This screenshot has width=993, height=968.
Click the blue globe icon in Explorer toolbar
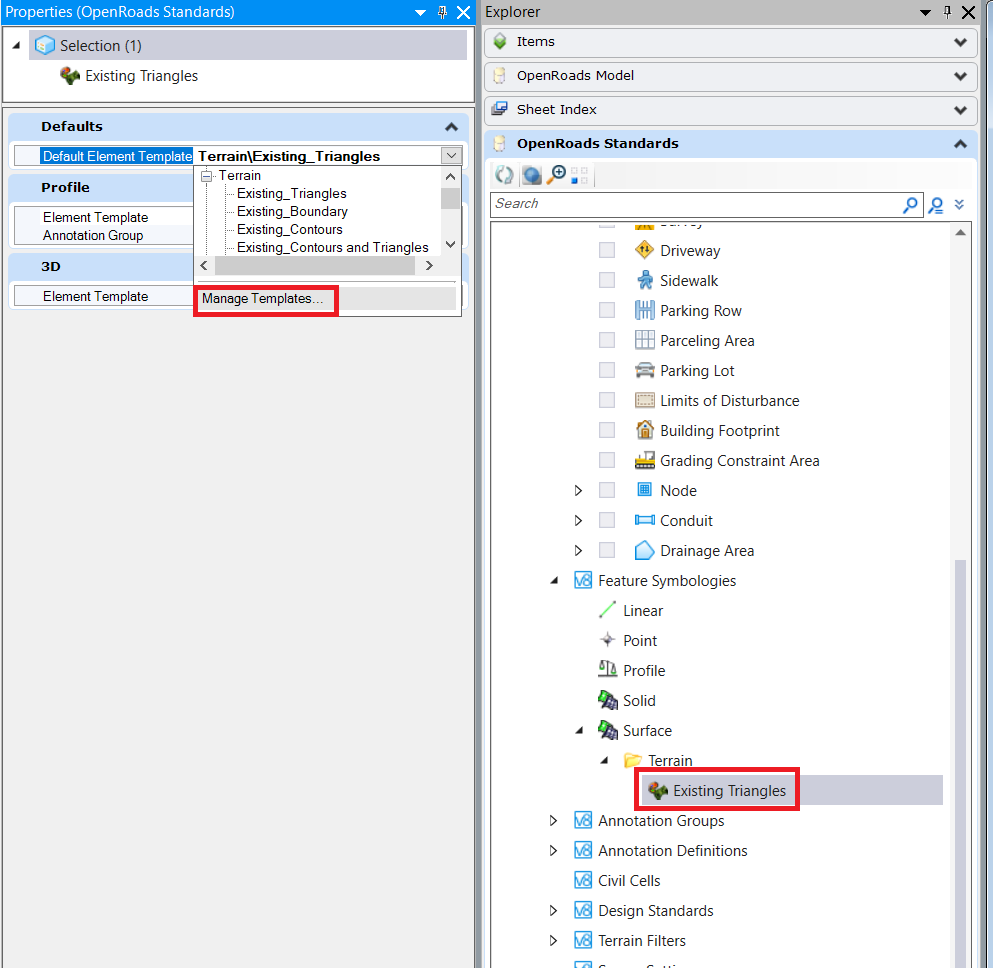pyautogui.click(x=531, y=175)
